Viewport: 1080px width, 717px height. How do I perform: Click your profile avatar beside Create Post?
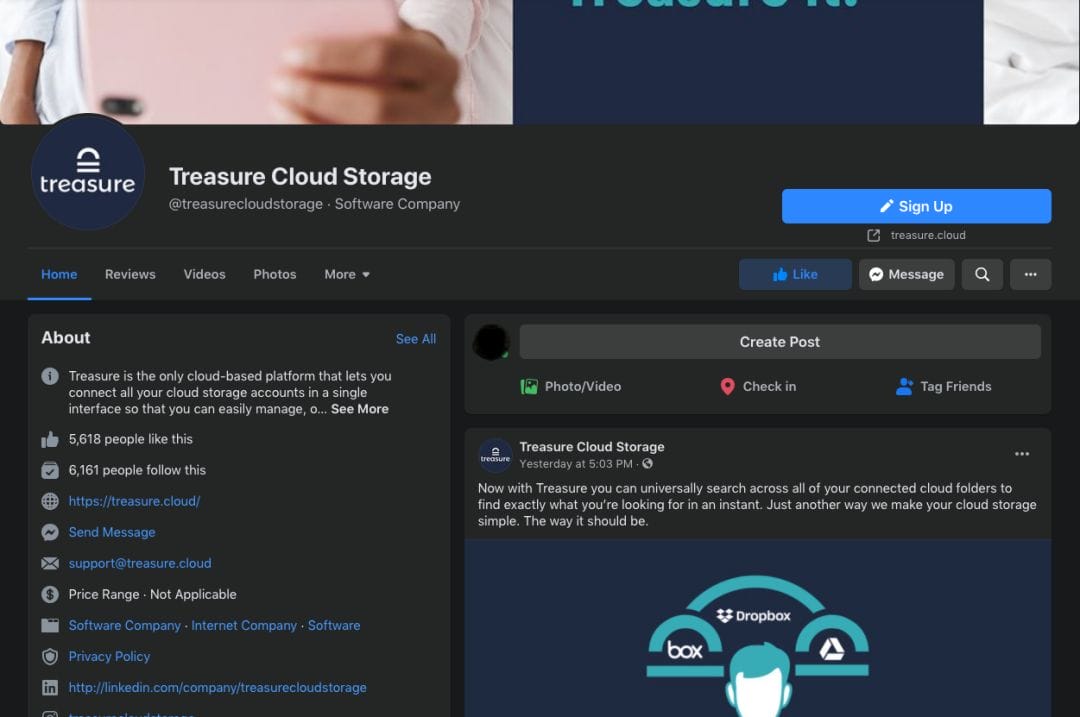click(491, 342)
